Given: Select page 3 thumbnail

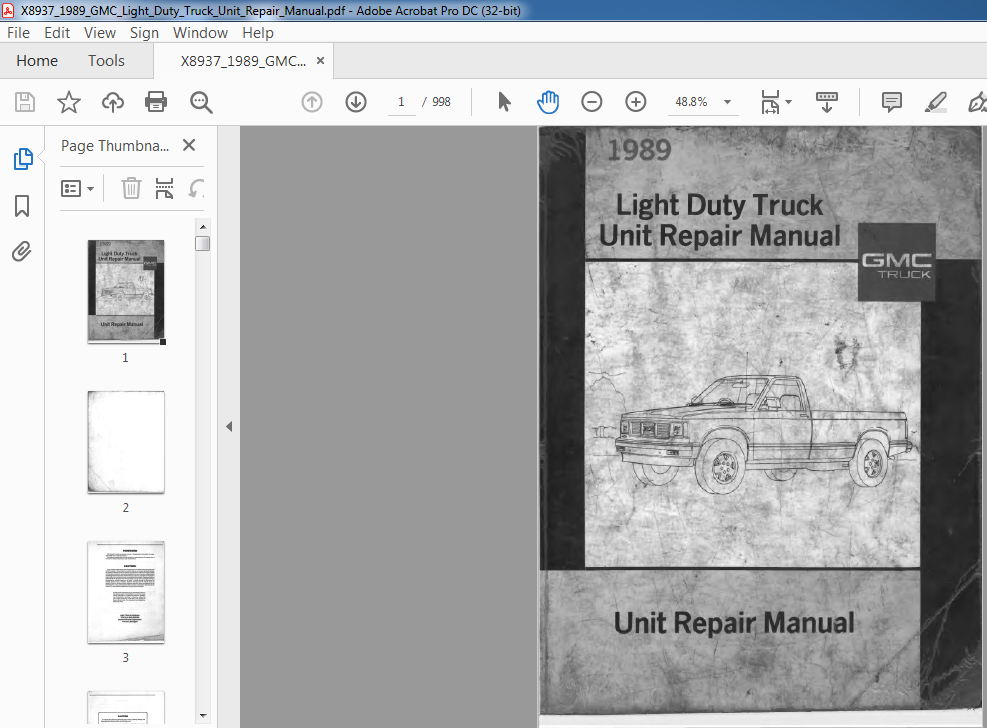Looking at the screenshot, I should point(126,592).
